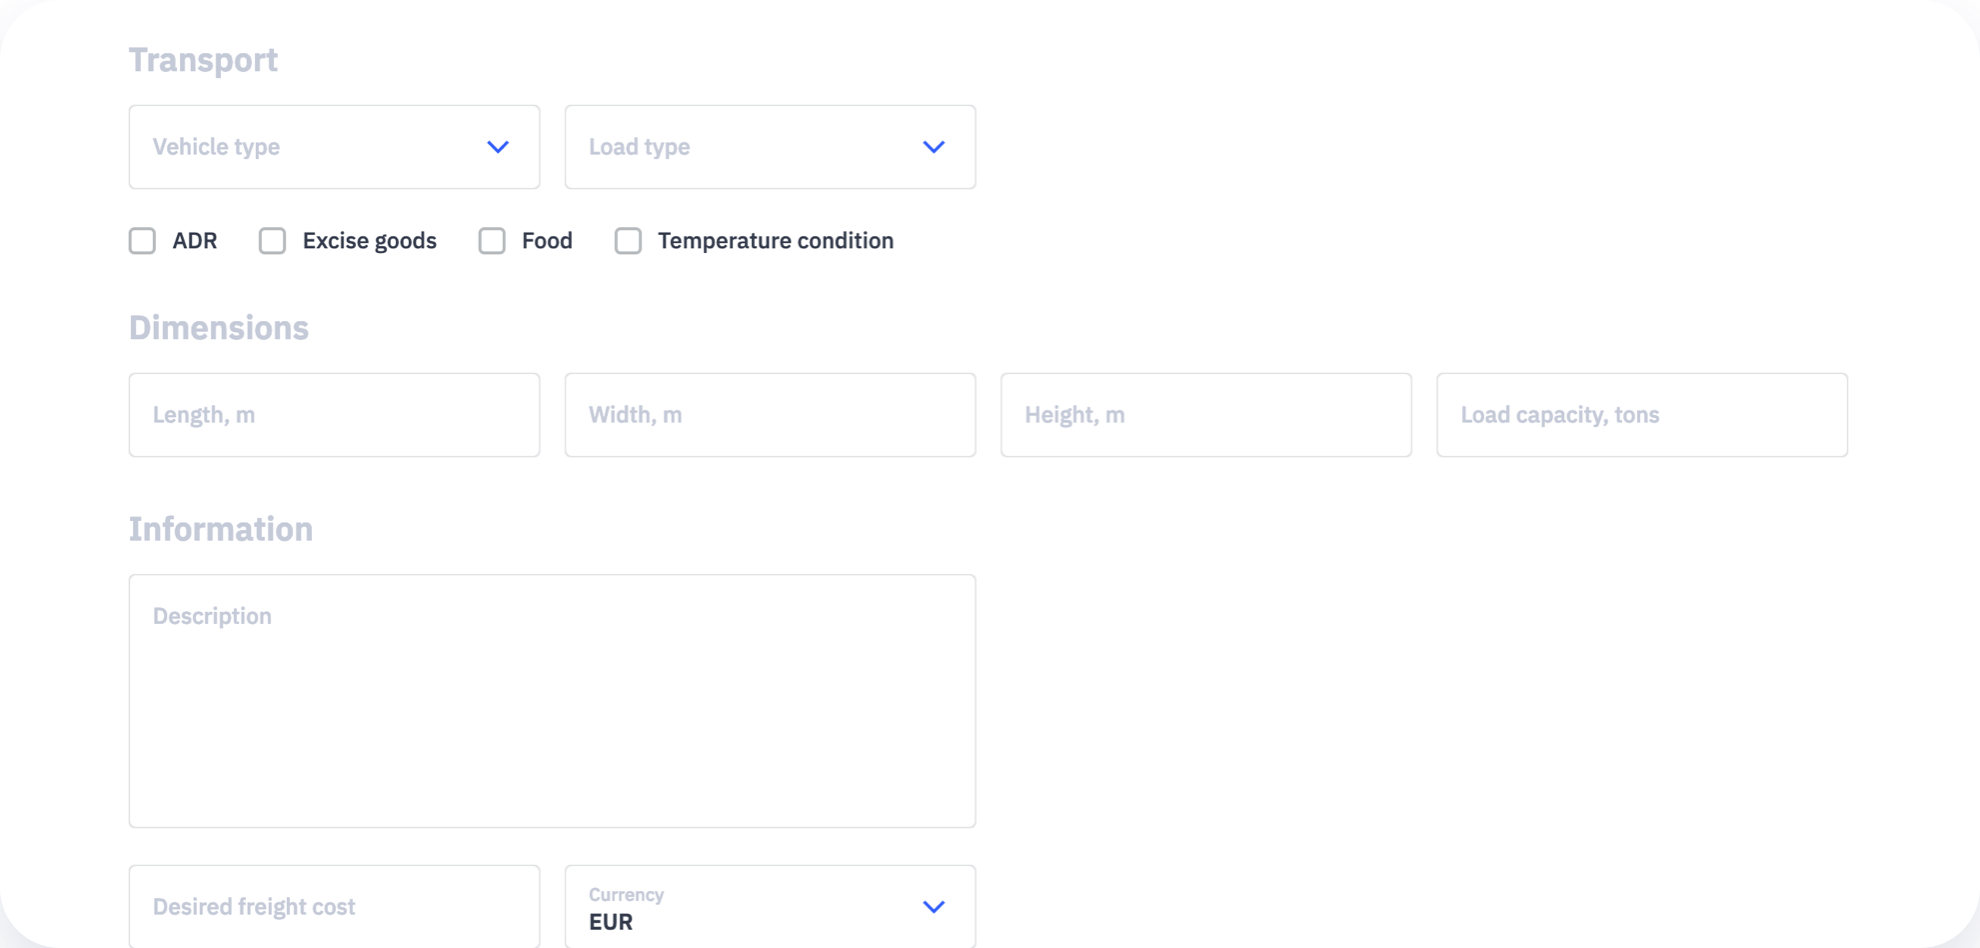Image resolution: width=1980 pixels, height=948 pixels.
Task: Expand the Load type dropdown
Action: point(770,147)
